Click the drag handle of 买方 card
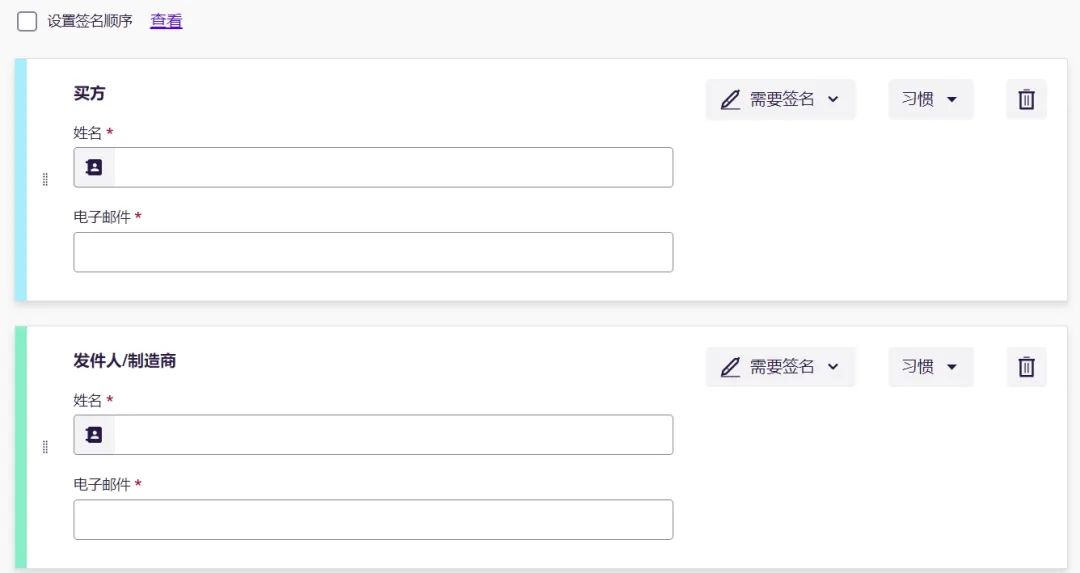 point(45,179)
